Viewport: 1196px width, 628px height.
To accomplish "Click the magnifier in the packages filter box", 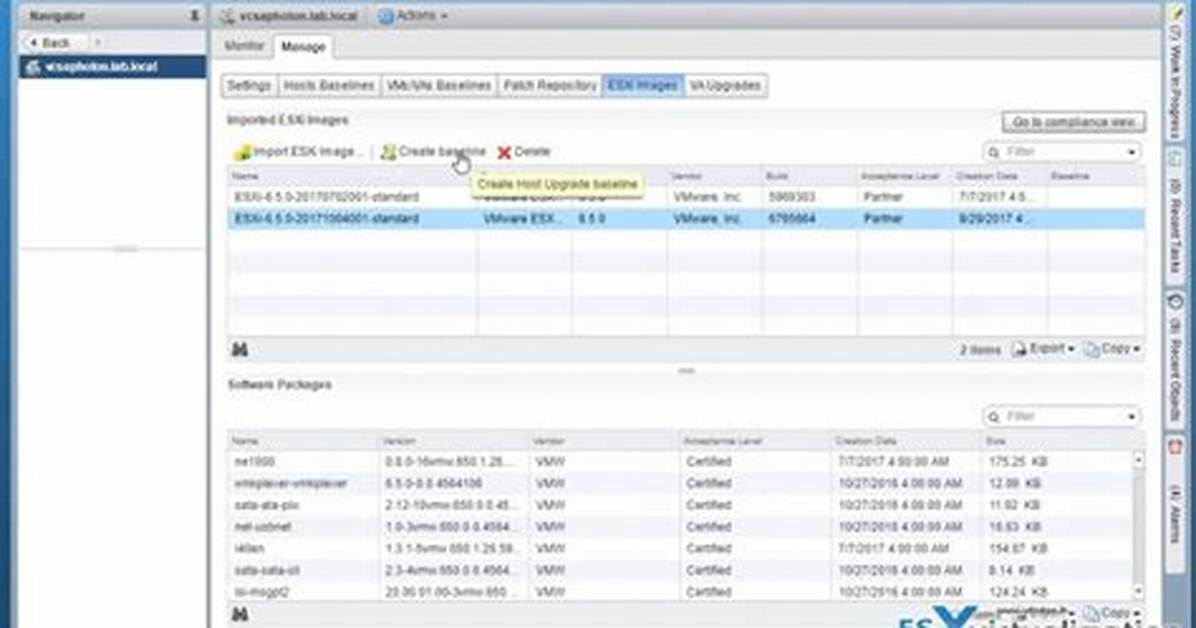I will point(994,417).
